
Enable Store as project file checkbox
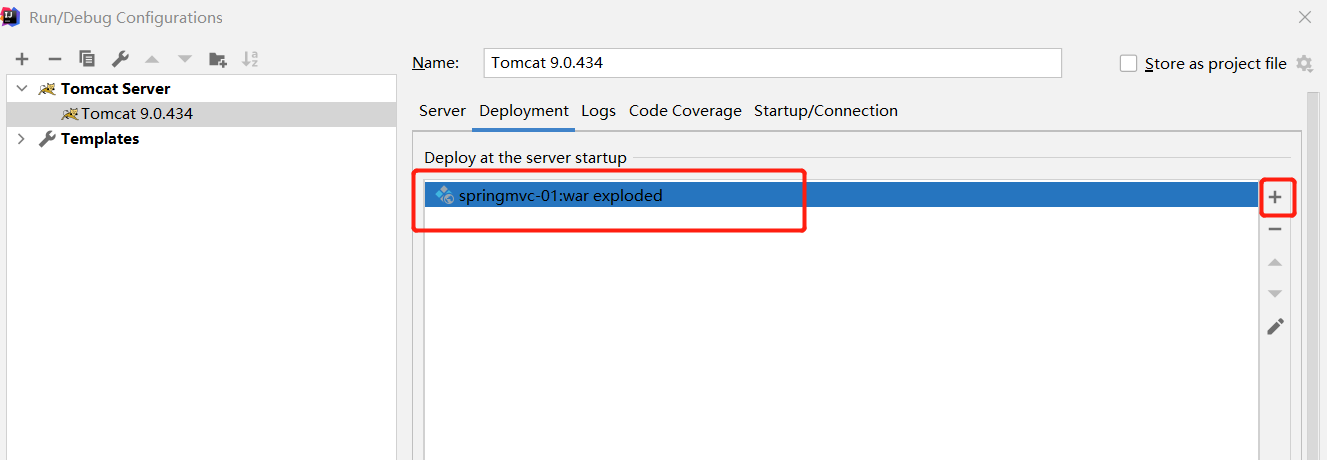pyautogui.click(x=1129, y=63)
